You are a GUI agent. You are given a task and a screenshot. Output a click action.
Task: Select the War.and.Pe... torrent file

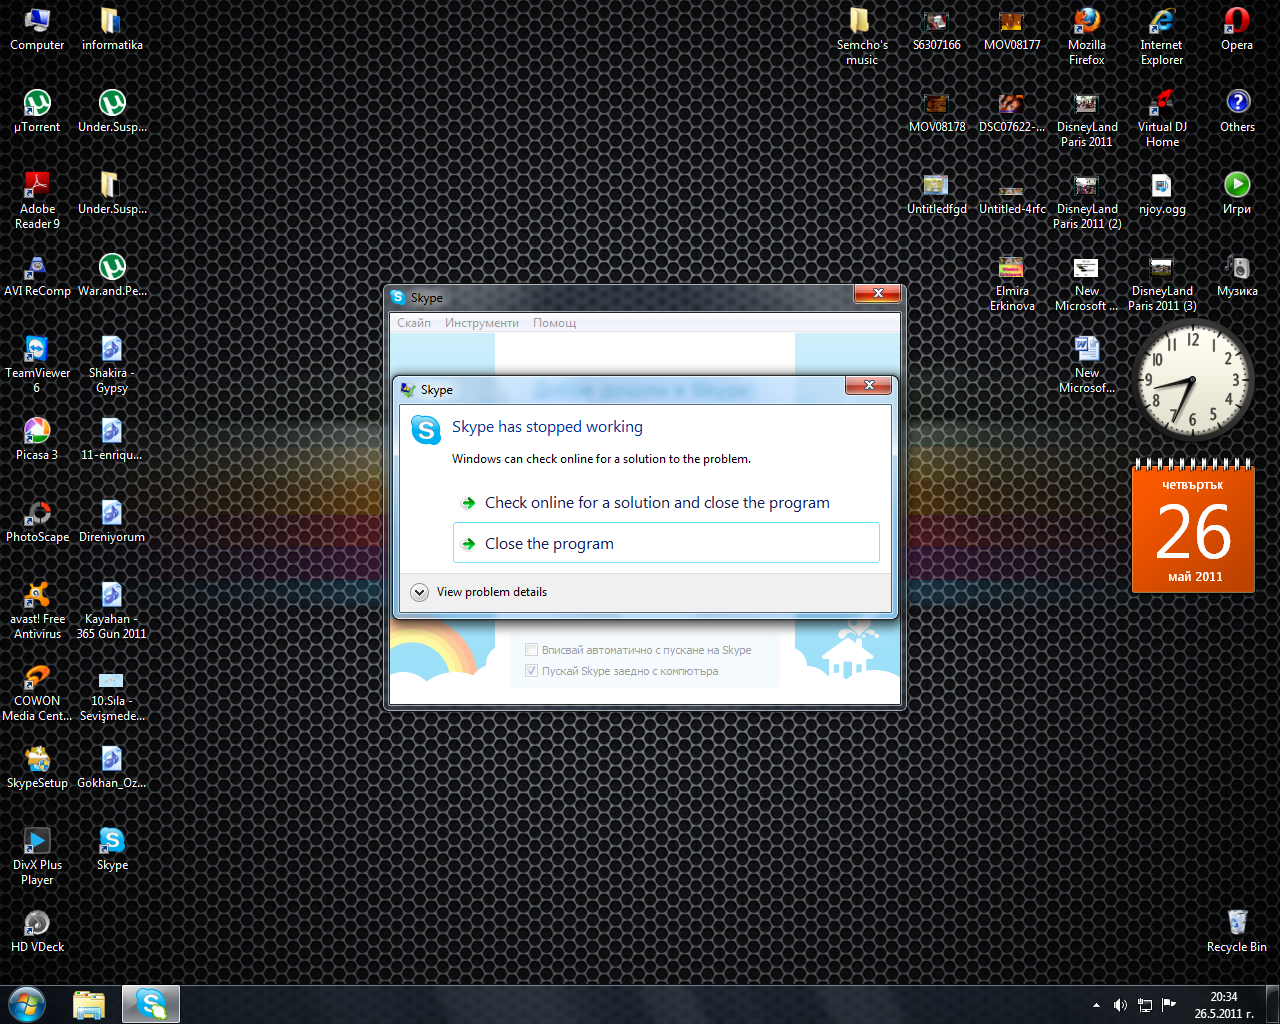pos(112,276)
